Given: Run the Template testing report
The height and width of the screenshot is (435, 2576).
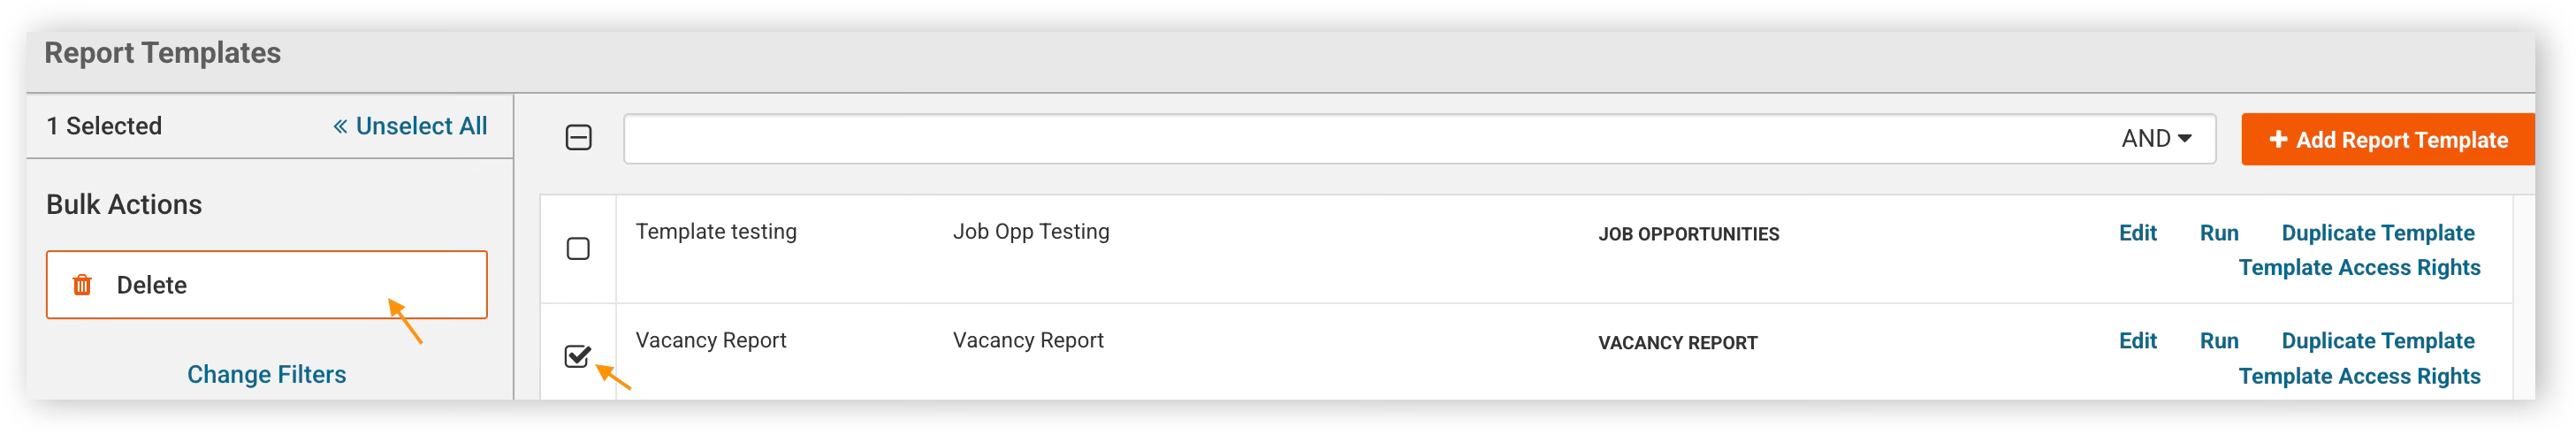Looking at the screenshot, I should [x=2218, y=233].
